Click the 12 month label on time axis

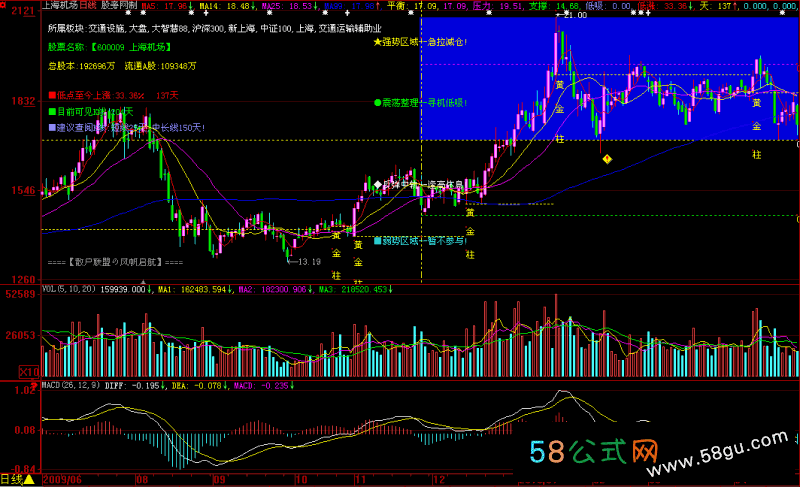(439, 479)
